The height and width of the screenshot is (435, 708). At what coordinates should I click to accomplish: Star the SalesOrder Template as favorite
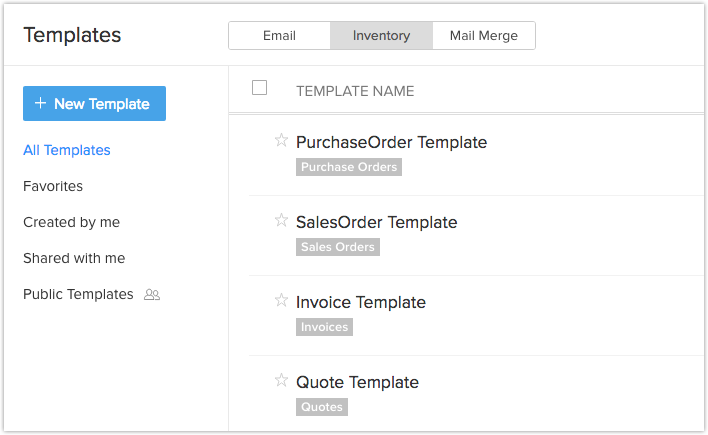pyautogui.click(x=281, y=220)
